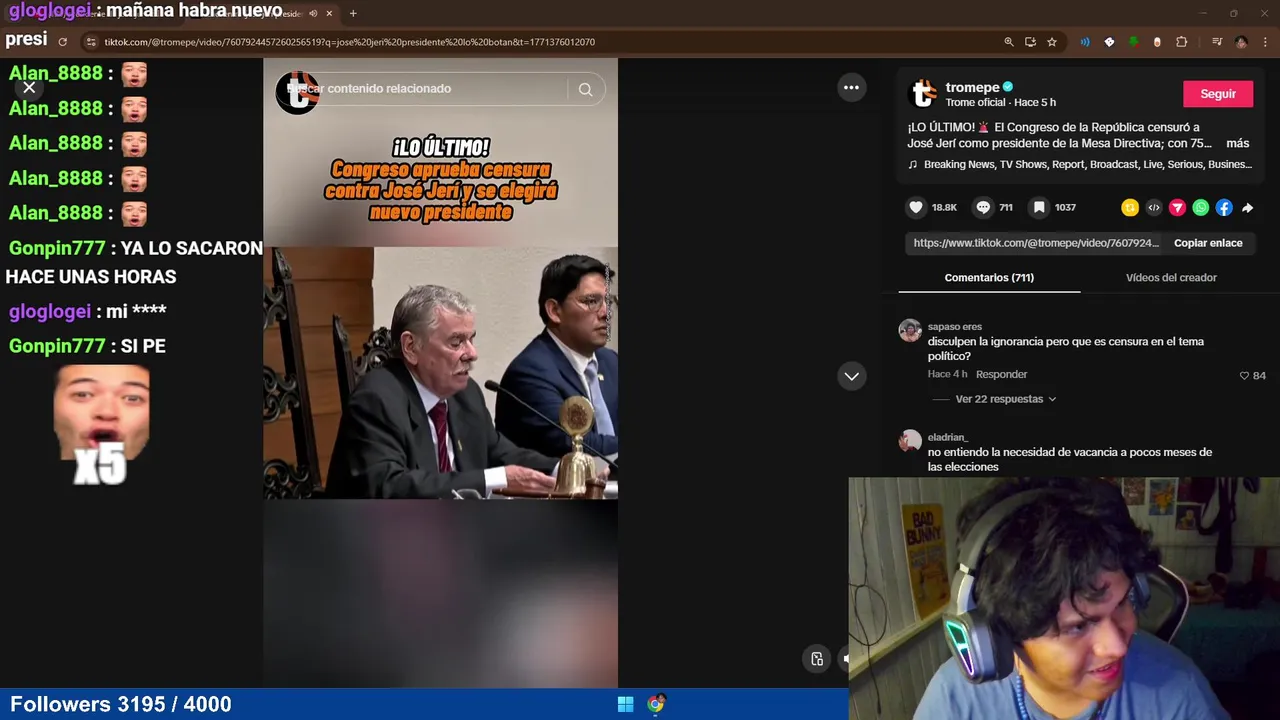Click the picture-in-picture icon under the video
1280x720 pixels.
[817, 659]
